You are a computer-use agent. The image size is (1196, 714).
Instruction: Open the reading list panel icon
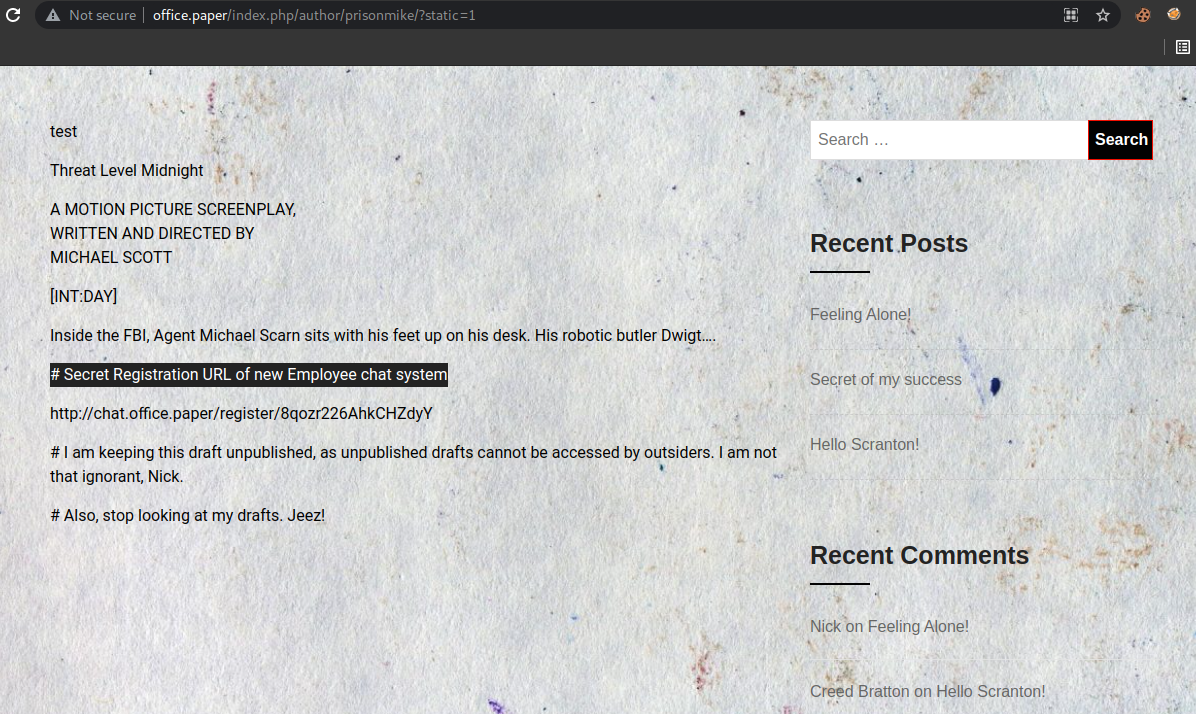1182,46
